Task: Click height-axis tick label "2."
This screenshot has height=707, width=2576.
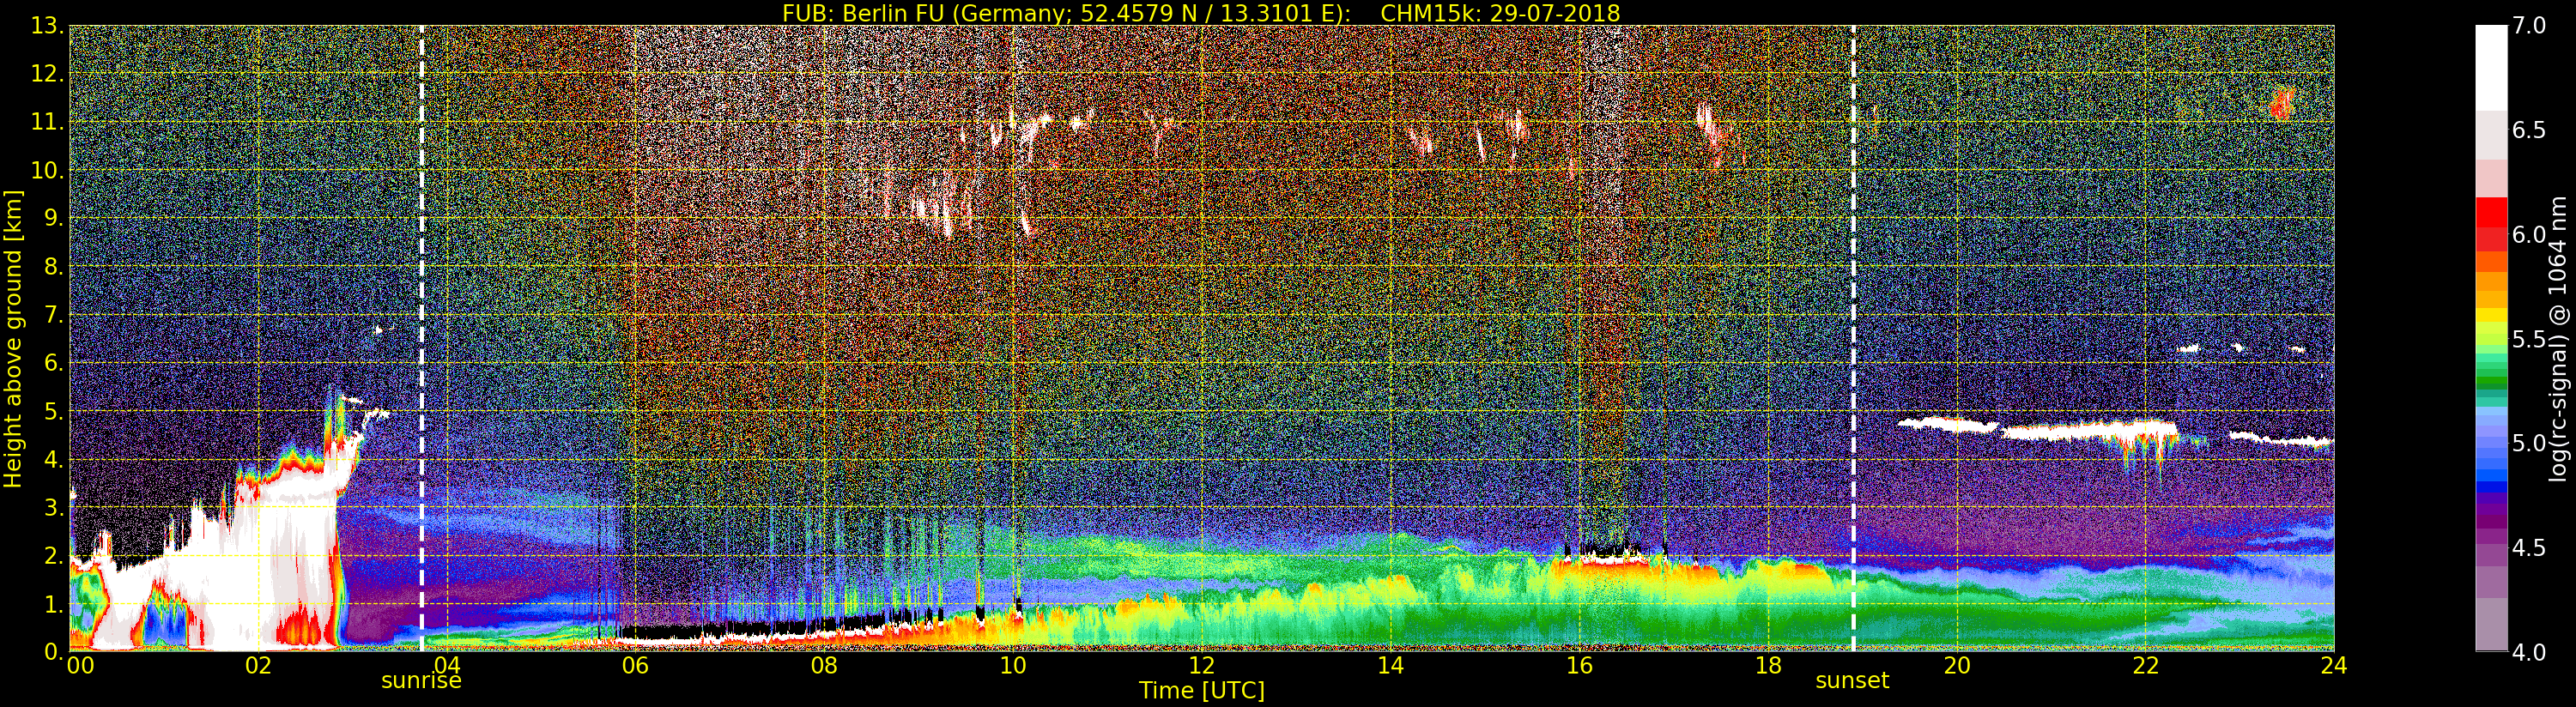Action: pos(53,555)
